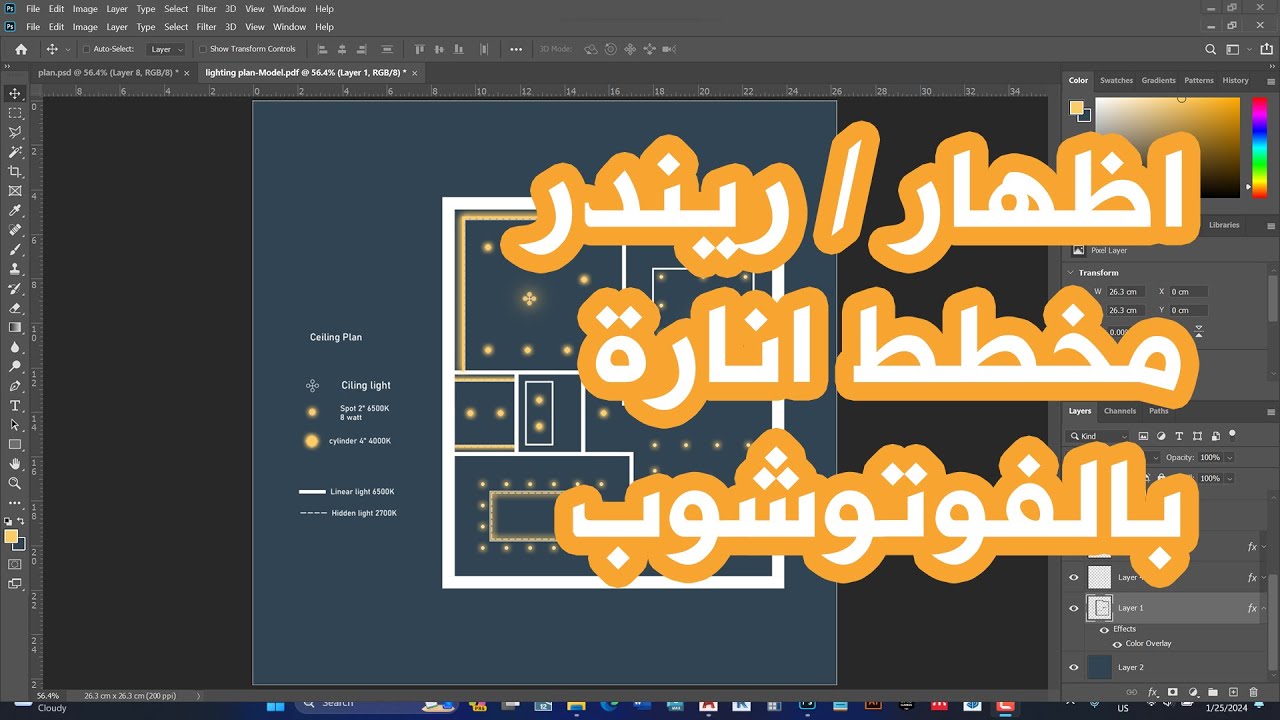The height and width of the screenshot is (720, 1280).
Task: Open the search magnifier in top right
Action: (x=1211, y=49)
